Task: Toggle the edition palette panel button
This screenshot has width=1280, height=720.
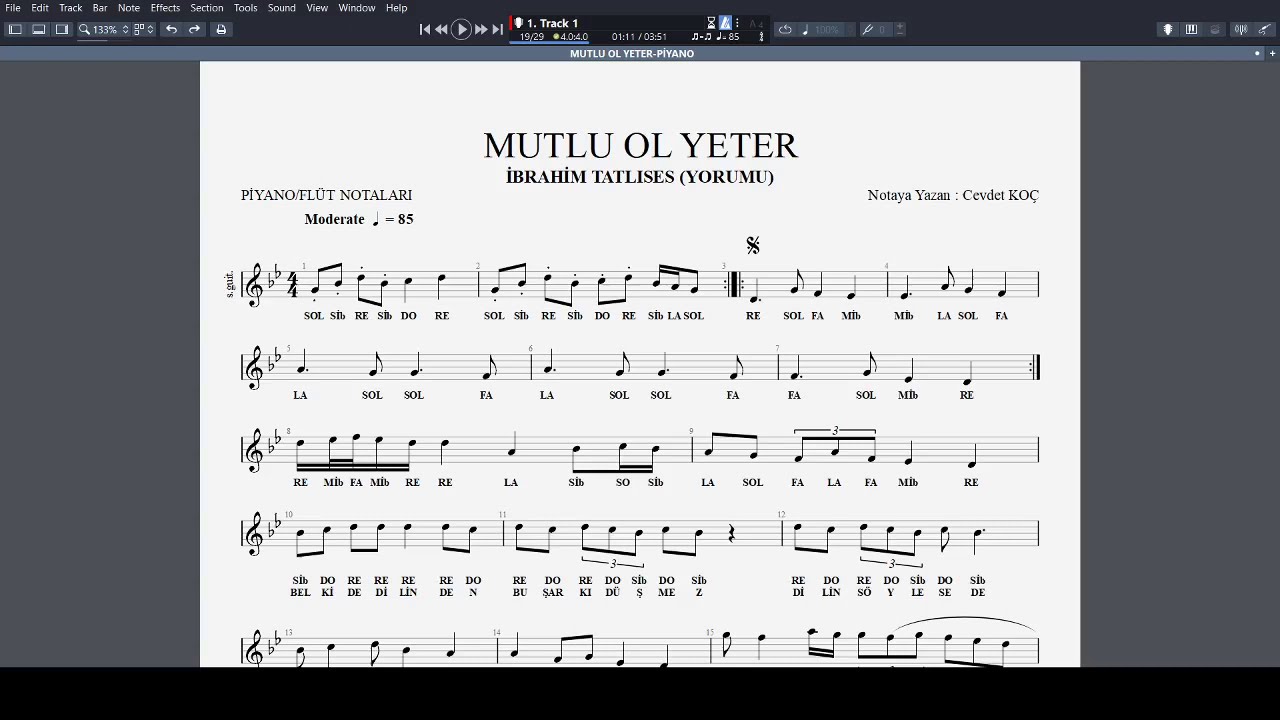Action: [x=15, y=29]
